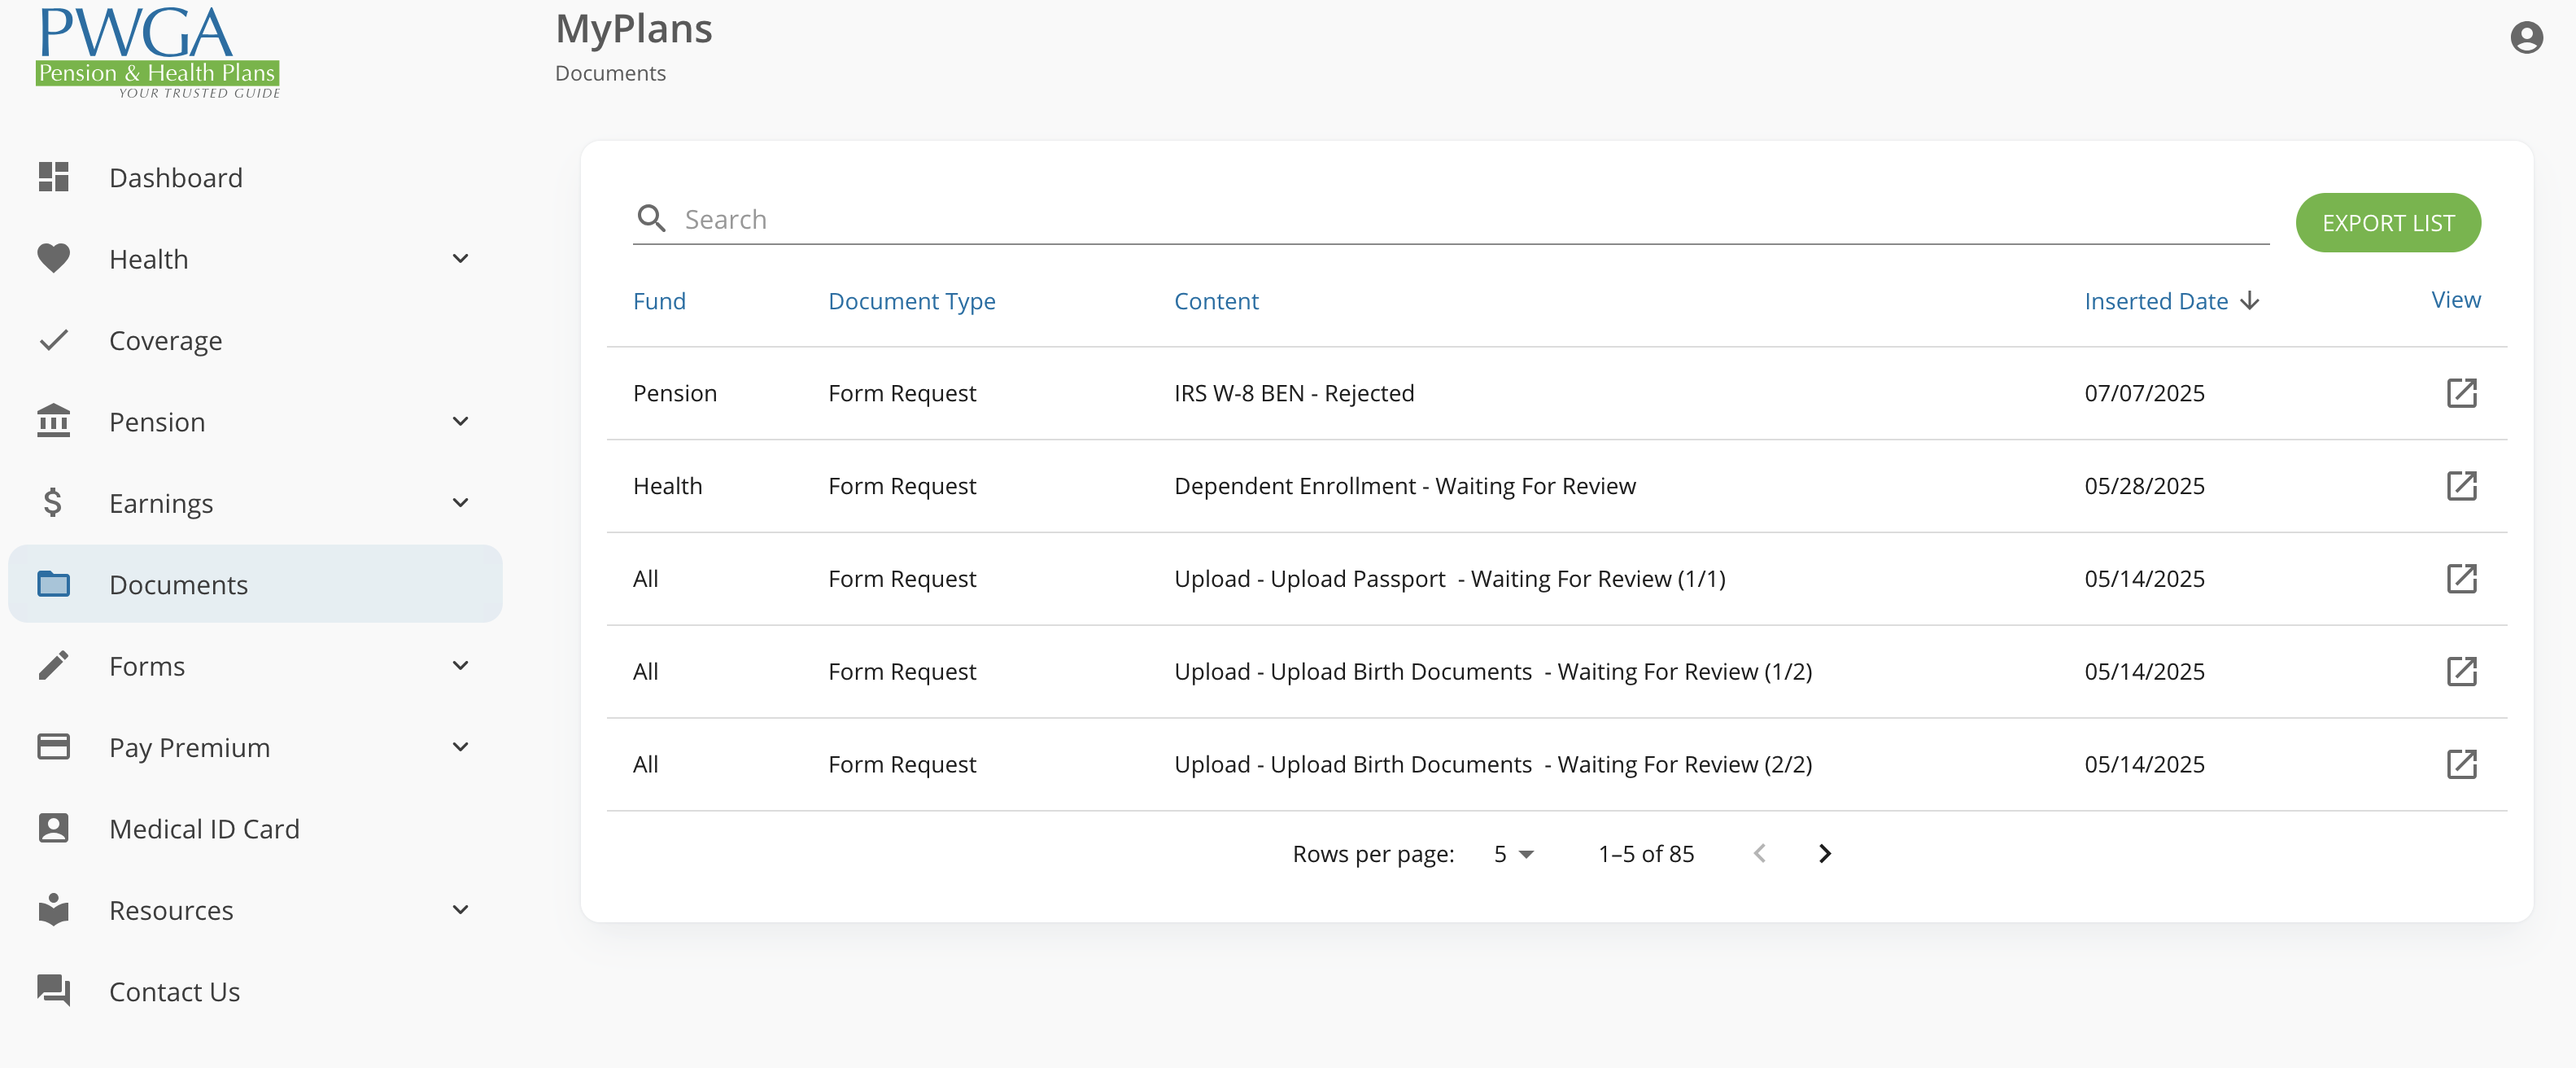This screenshot has width=2576, height=1068.
Task: Select the Coverage menu item
Action: [255, 340]
